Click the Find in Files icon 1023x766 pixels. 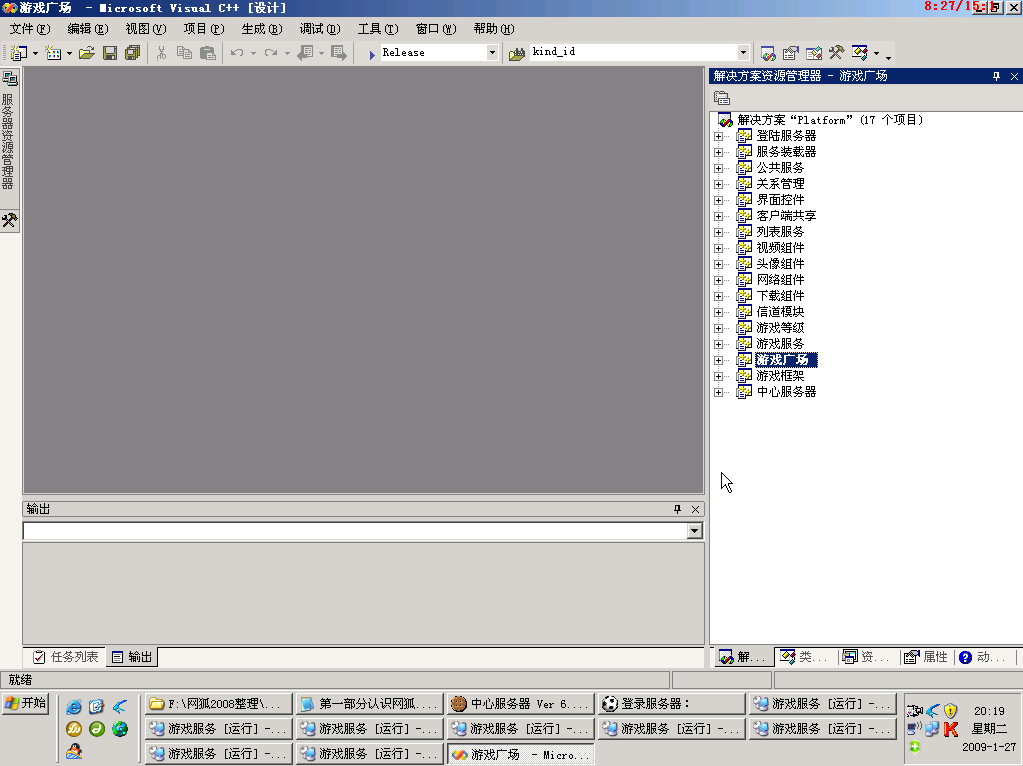click(x=517, y=54)
